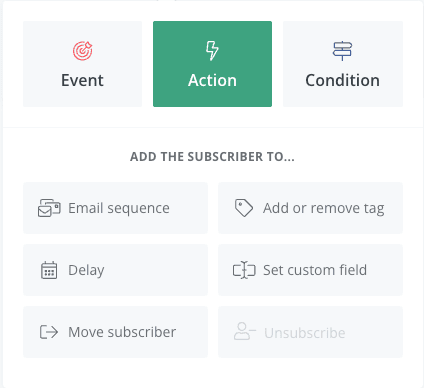424x388 pixels.
Task: Add an Email sequence step
Action: [115, 208]
